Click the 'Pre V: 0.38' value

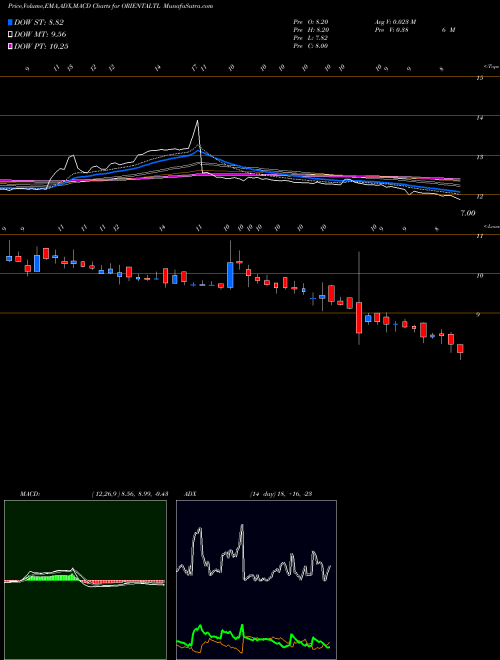click(x=391, y=30)
